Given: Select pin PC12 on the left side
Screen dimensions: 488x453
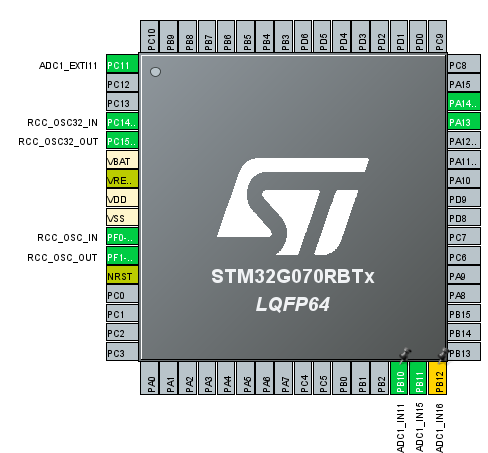Looking at the screenshot, I should (122, 84).
